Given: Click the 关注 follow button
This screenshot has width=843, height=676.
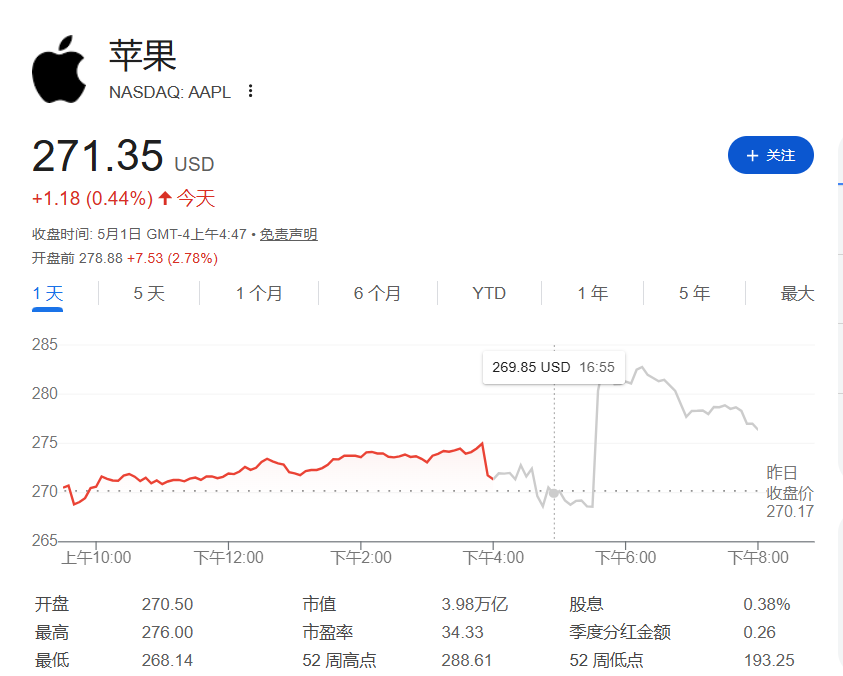Looking at the screenshot, I should pyautogui.click(x=770, y=155).
